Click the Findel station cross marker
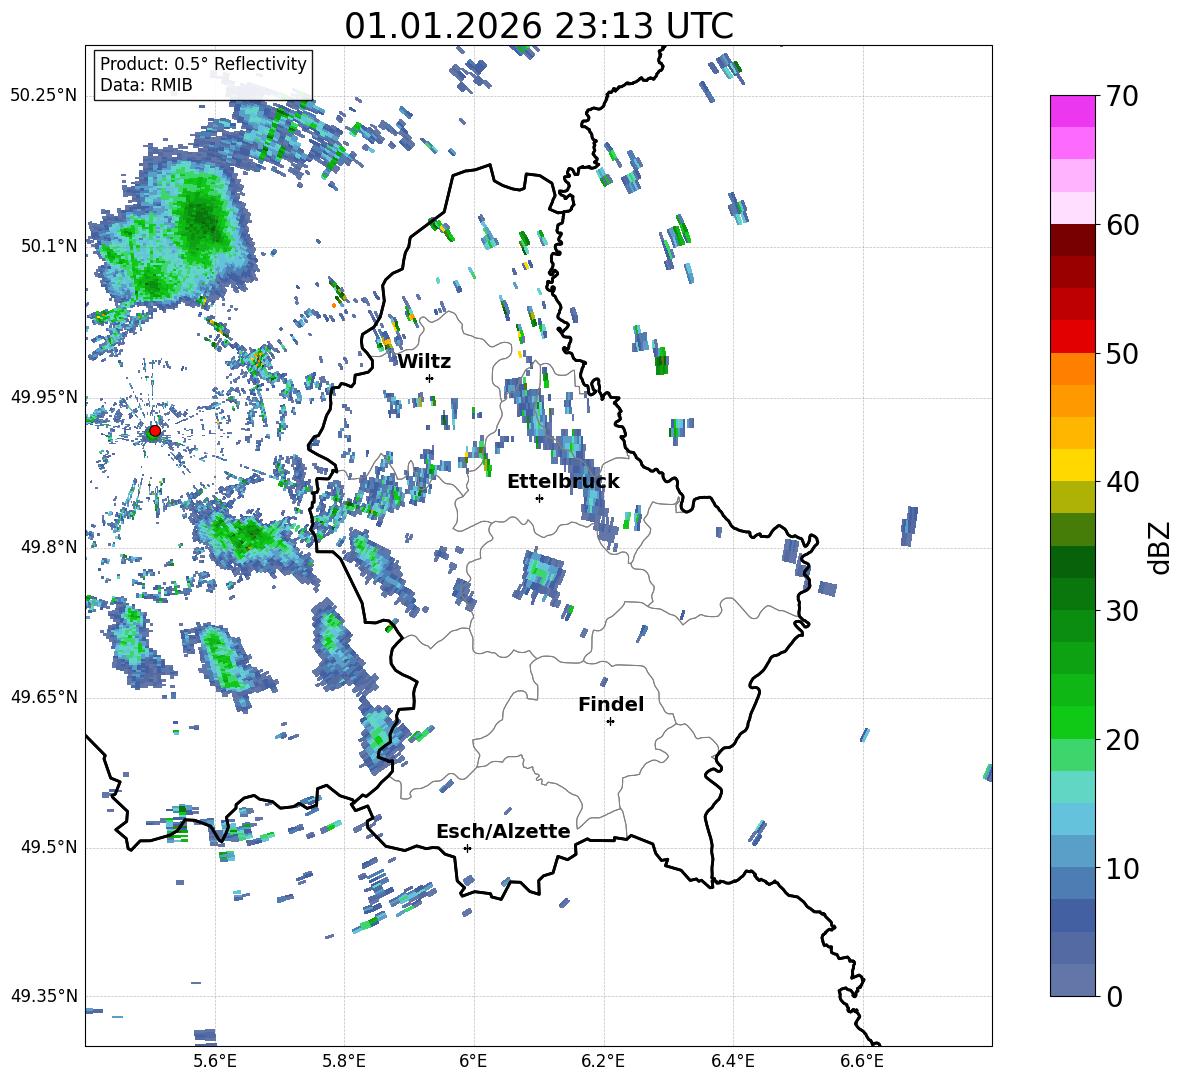Image resolution: width=1184 pixels, height=1081 pixels. click(x=610, y=722)
